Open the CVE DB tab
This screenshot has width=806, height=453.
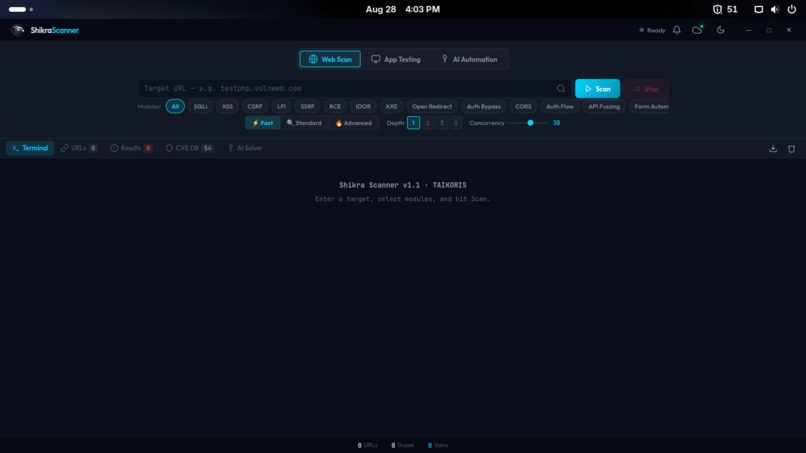pyautogui.click(x=189, y=148)
